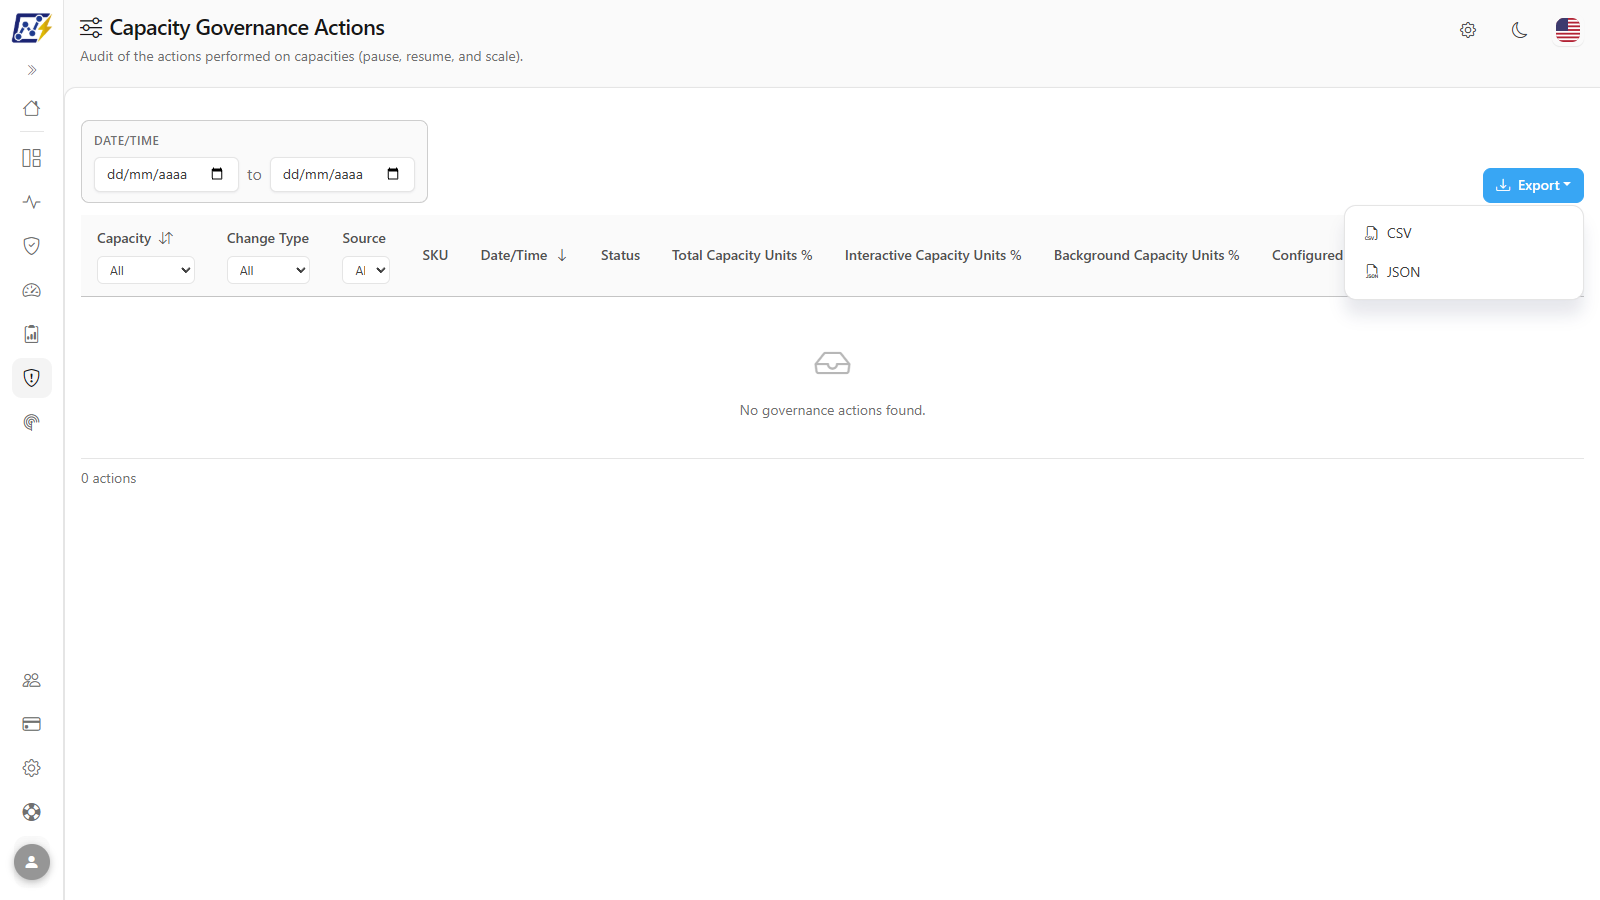This screenshot has height=900, width=1600.
Task: Click the 'No governance actions found.' message
Action: [833, 410]
